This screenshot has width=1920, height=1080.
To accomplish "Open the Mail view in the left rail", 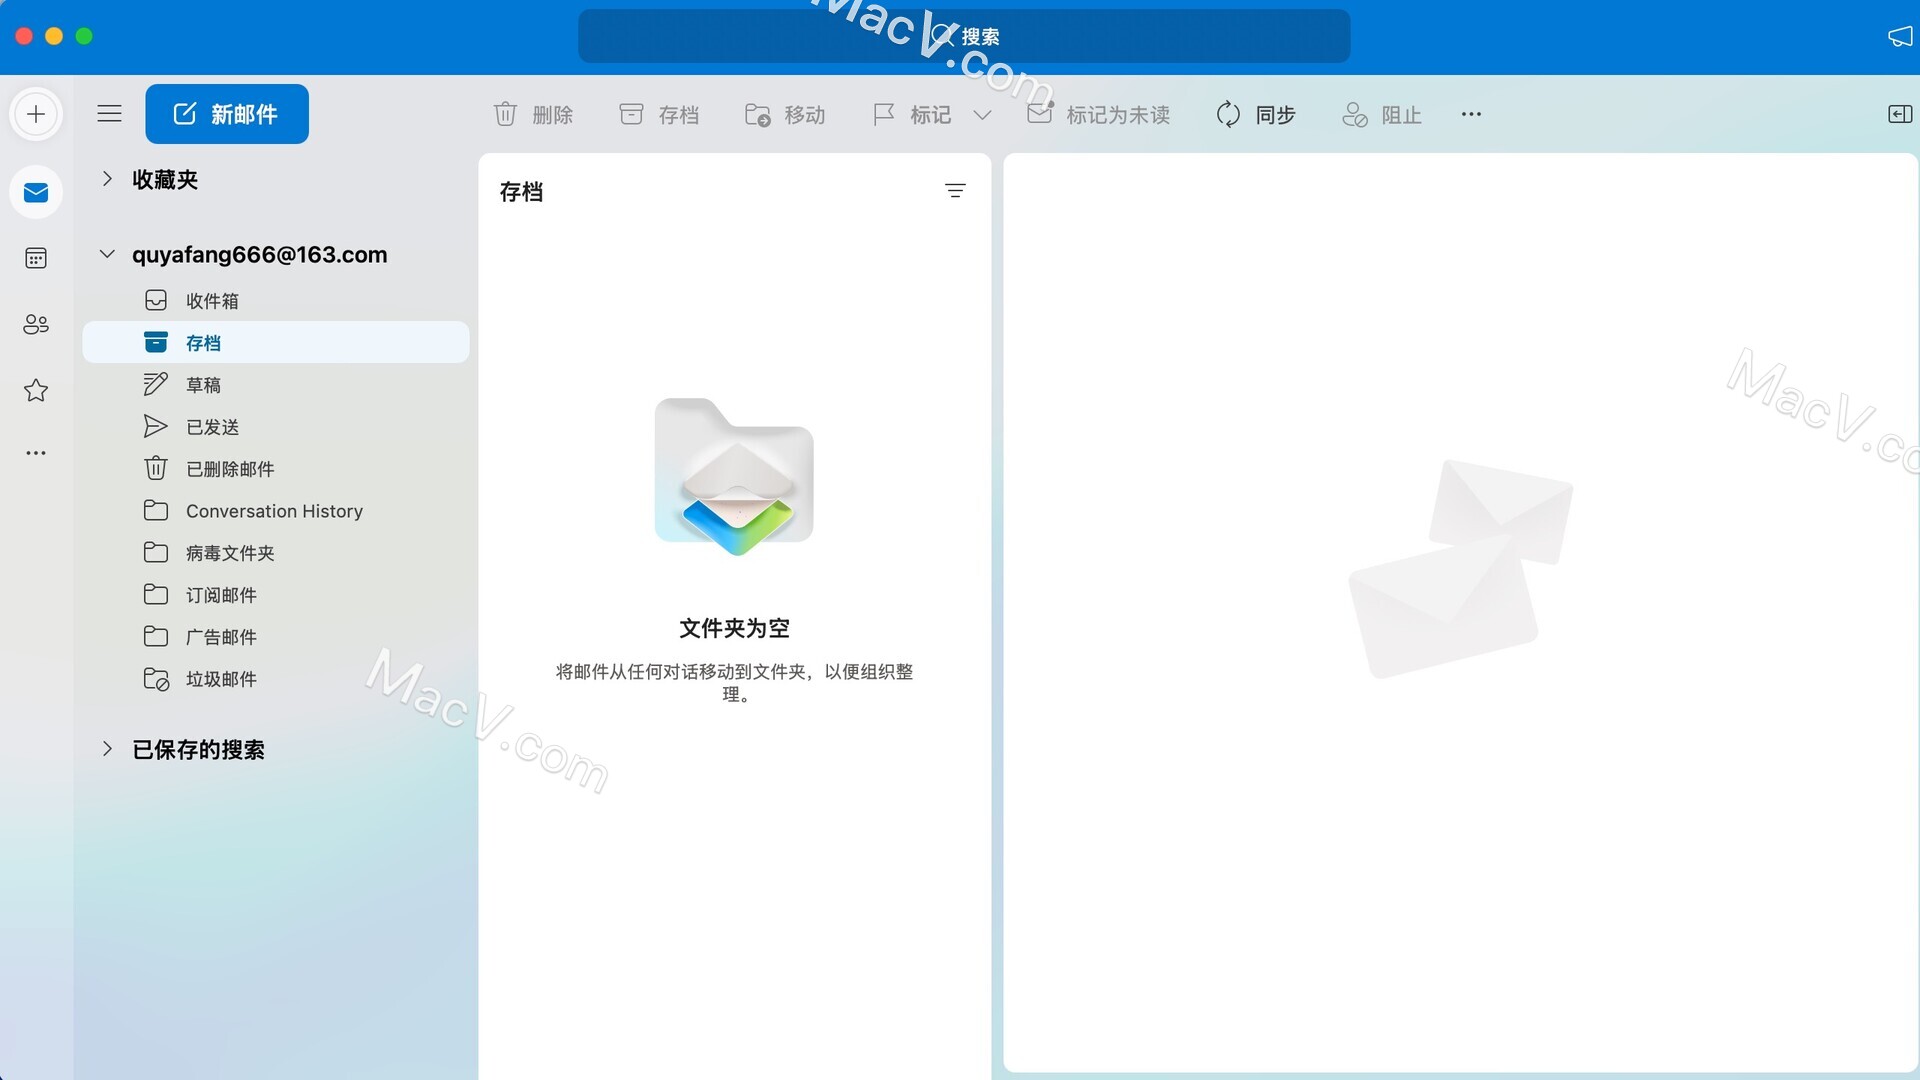I will (36, 192).
